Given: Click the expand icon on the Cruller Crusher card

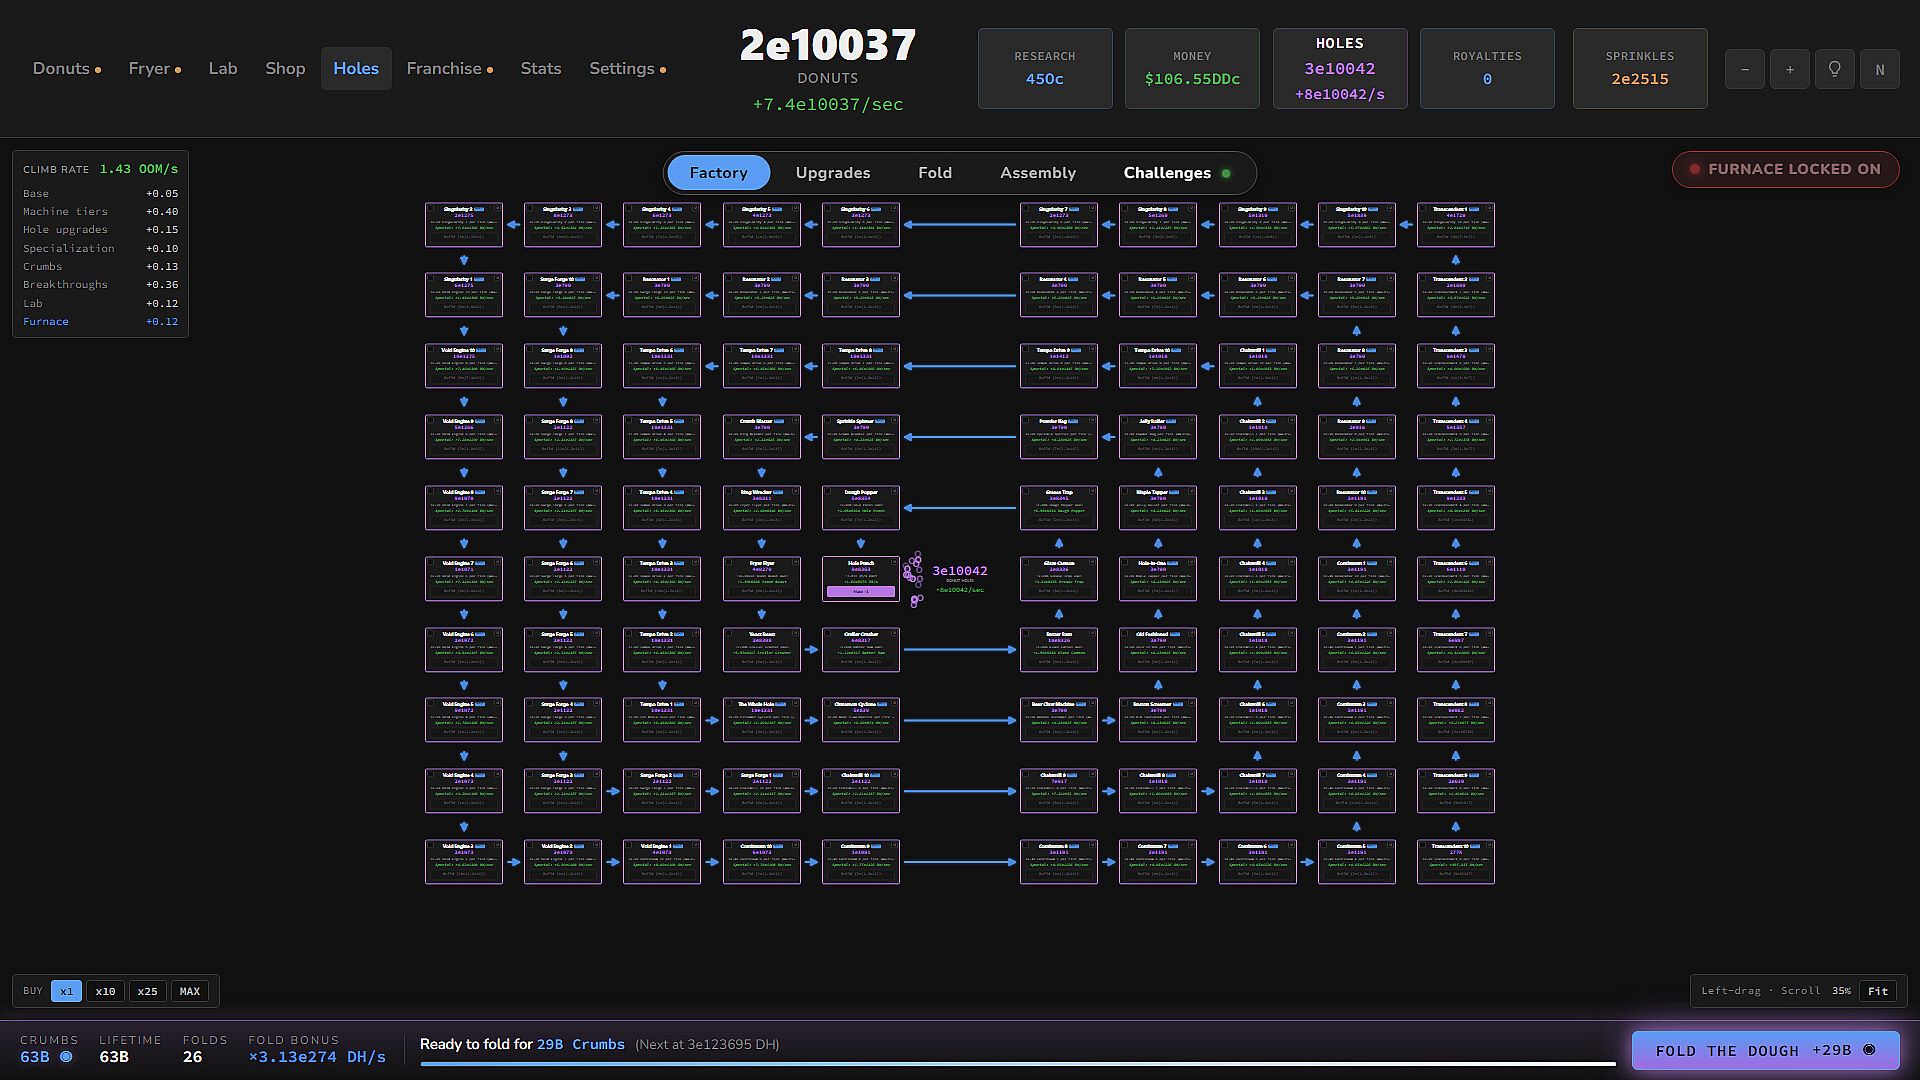Looking at the screenshot, I should coord(894,633).
